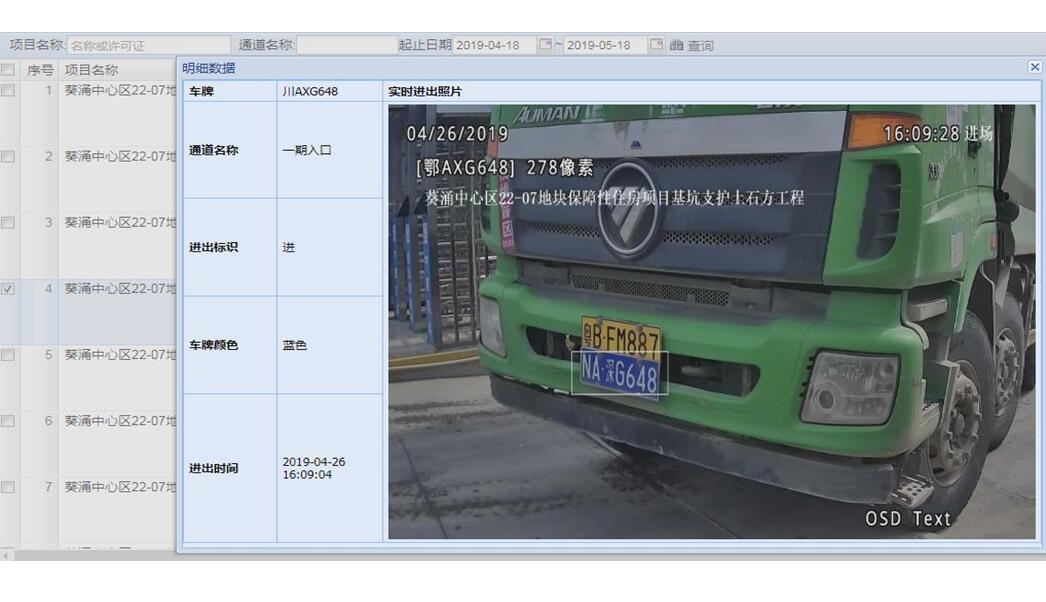Click the 一期入口 channel name value
Image resolution: width=1046 pixels, height=602 pixels.
(x=307, y=150)
